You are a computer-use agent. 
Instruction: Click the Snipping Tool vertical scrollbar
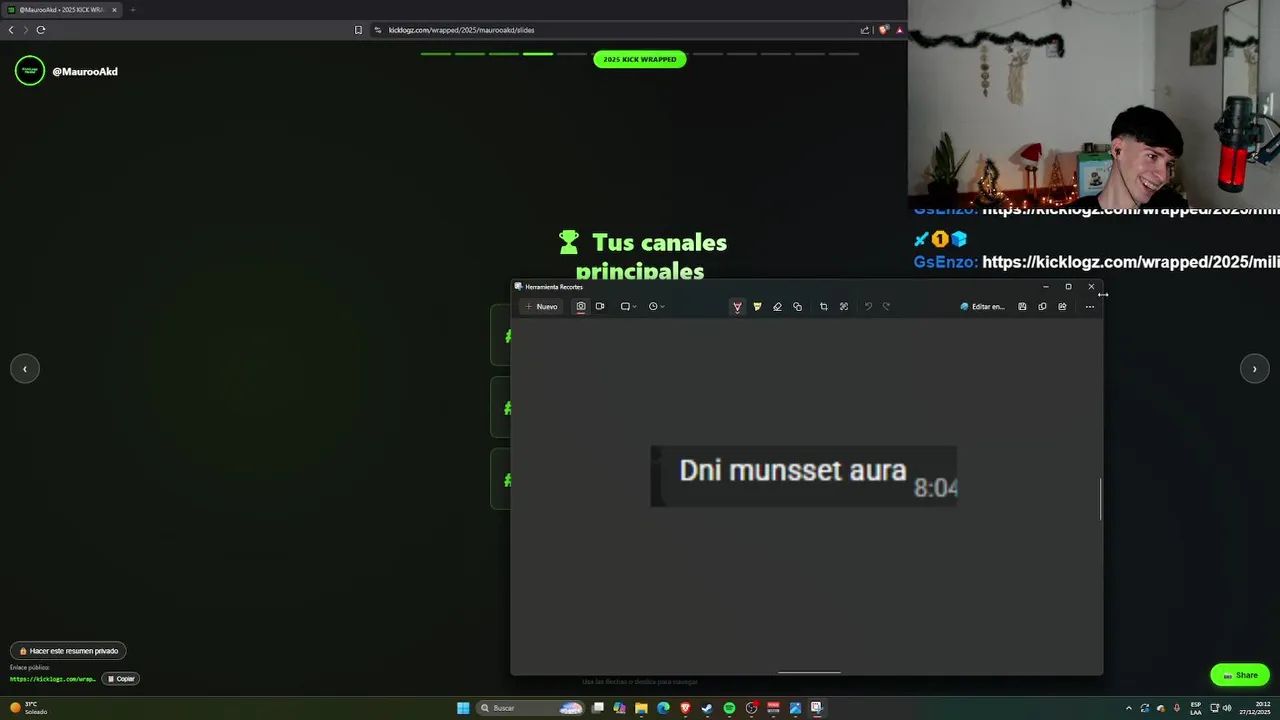tap(1101, 498)
